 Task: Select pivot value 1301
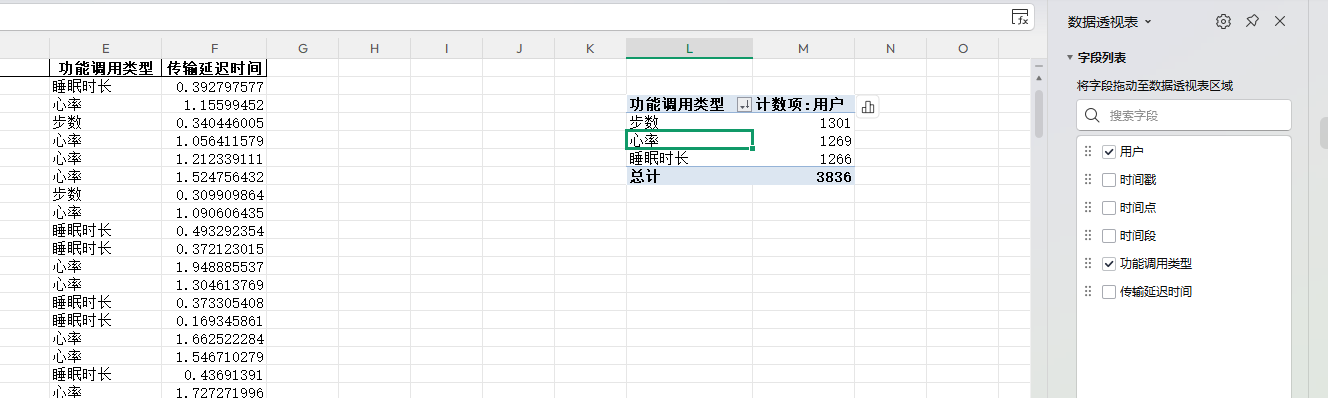tap(804, 122)
